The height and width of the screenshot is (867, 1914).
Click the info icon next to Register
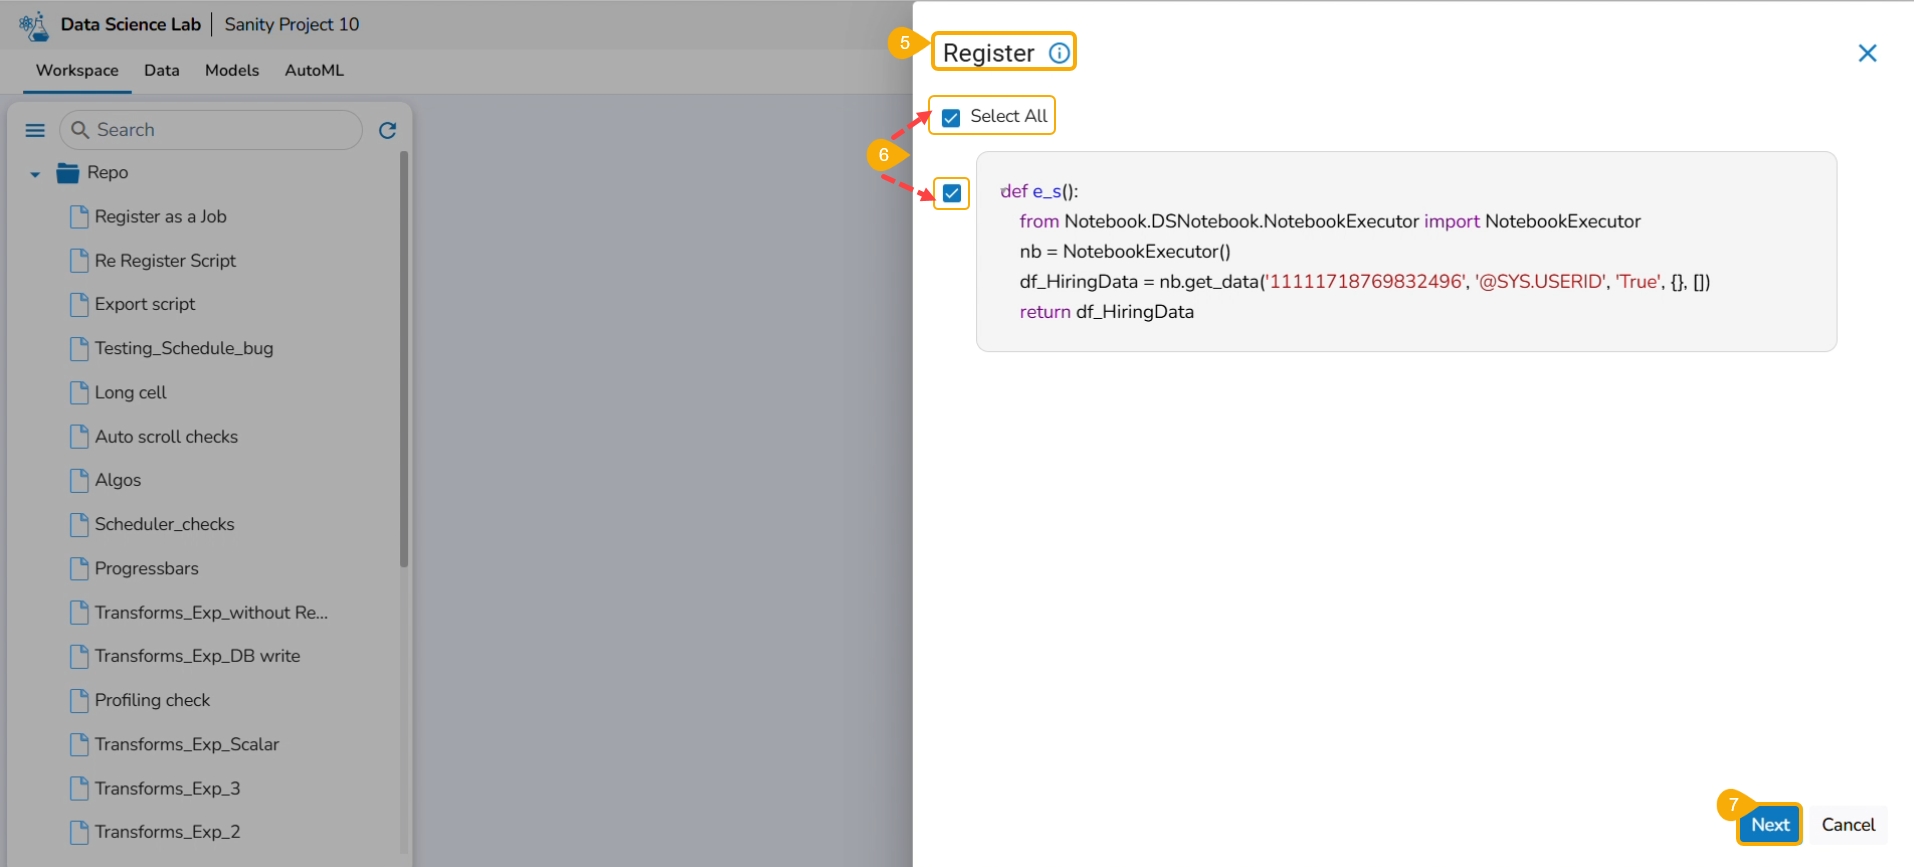[x=1059, y=53]
